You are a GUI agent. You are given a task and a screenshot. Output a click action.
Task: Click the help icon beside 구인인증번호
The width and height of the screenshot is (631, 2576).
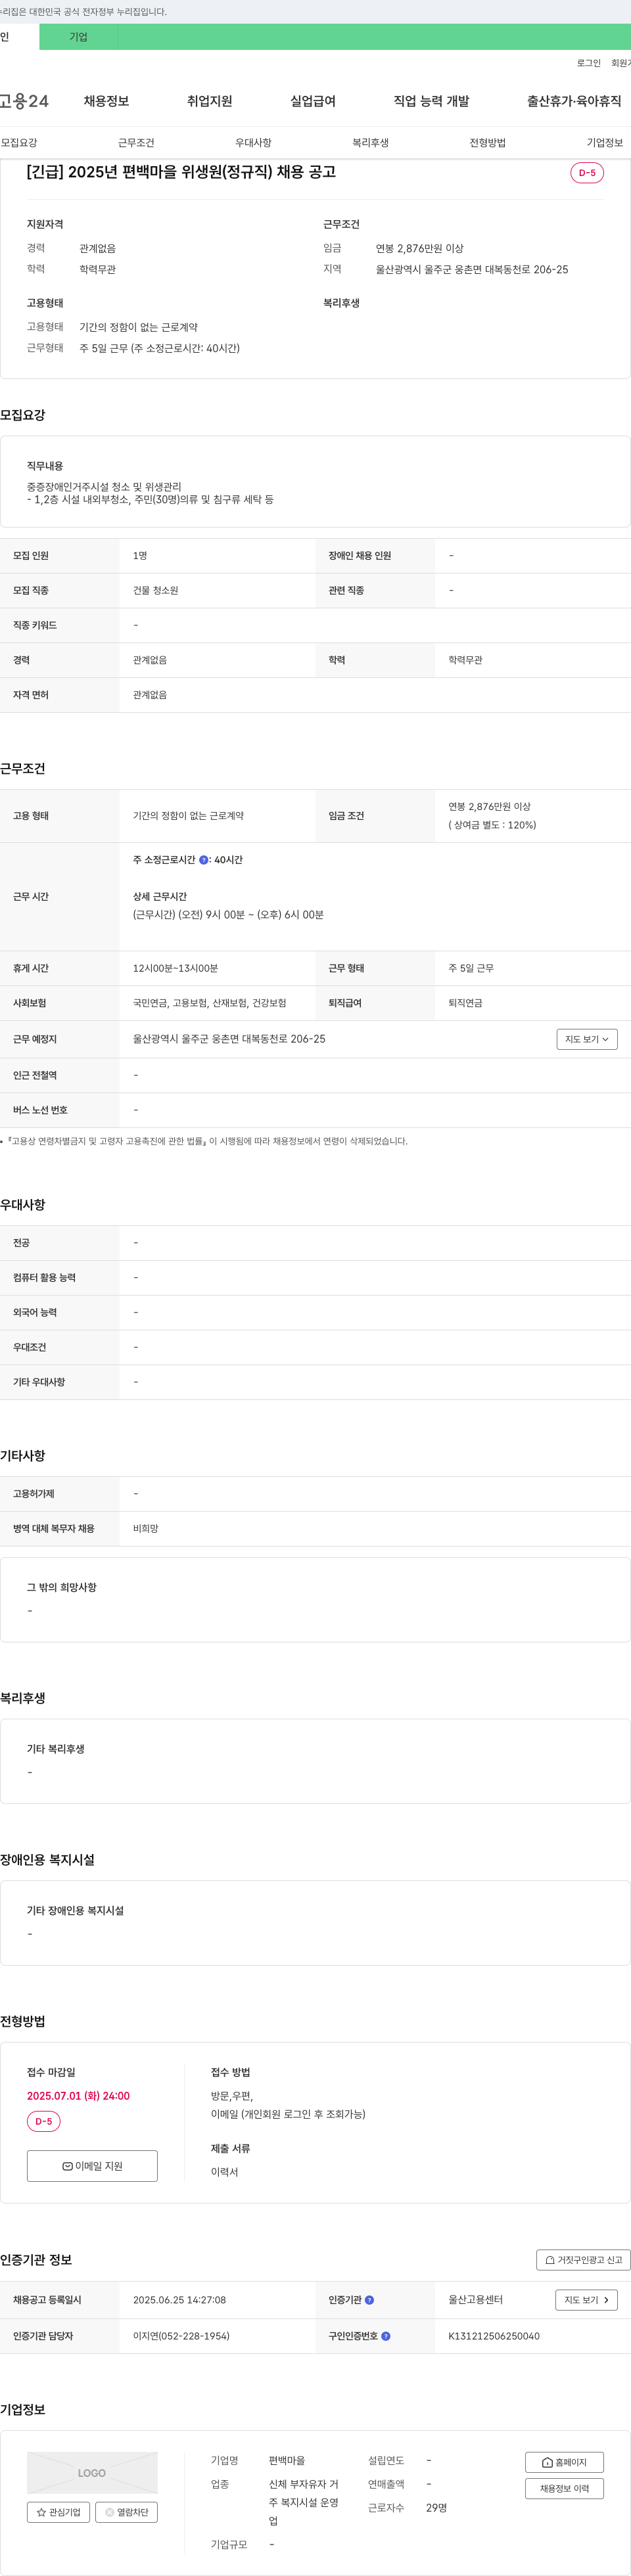pos(386,2336)
